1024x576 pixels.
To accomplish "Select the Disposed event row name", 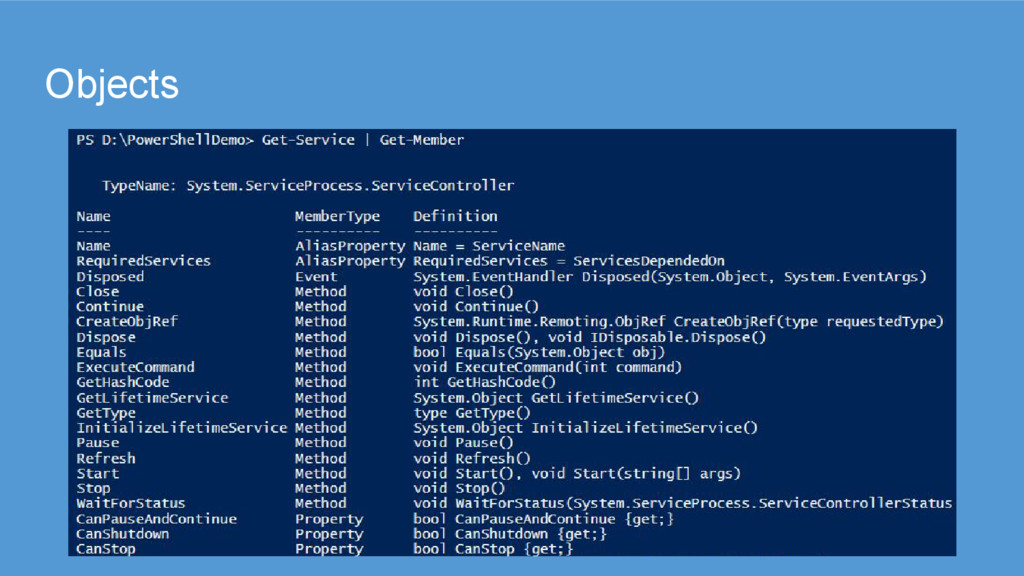I will (x=110, y=276).
